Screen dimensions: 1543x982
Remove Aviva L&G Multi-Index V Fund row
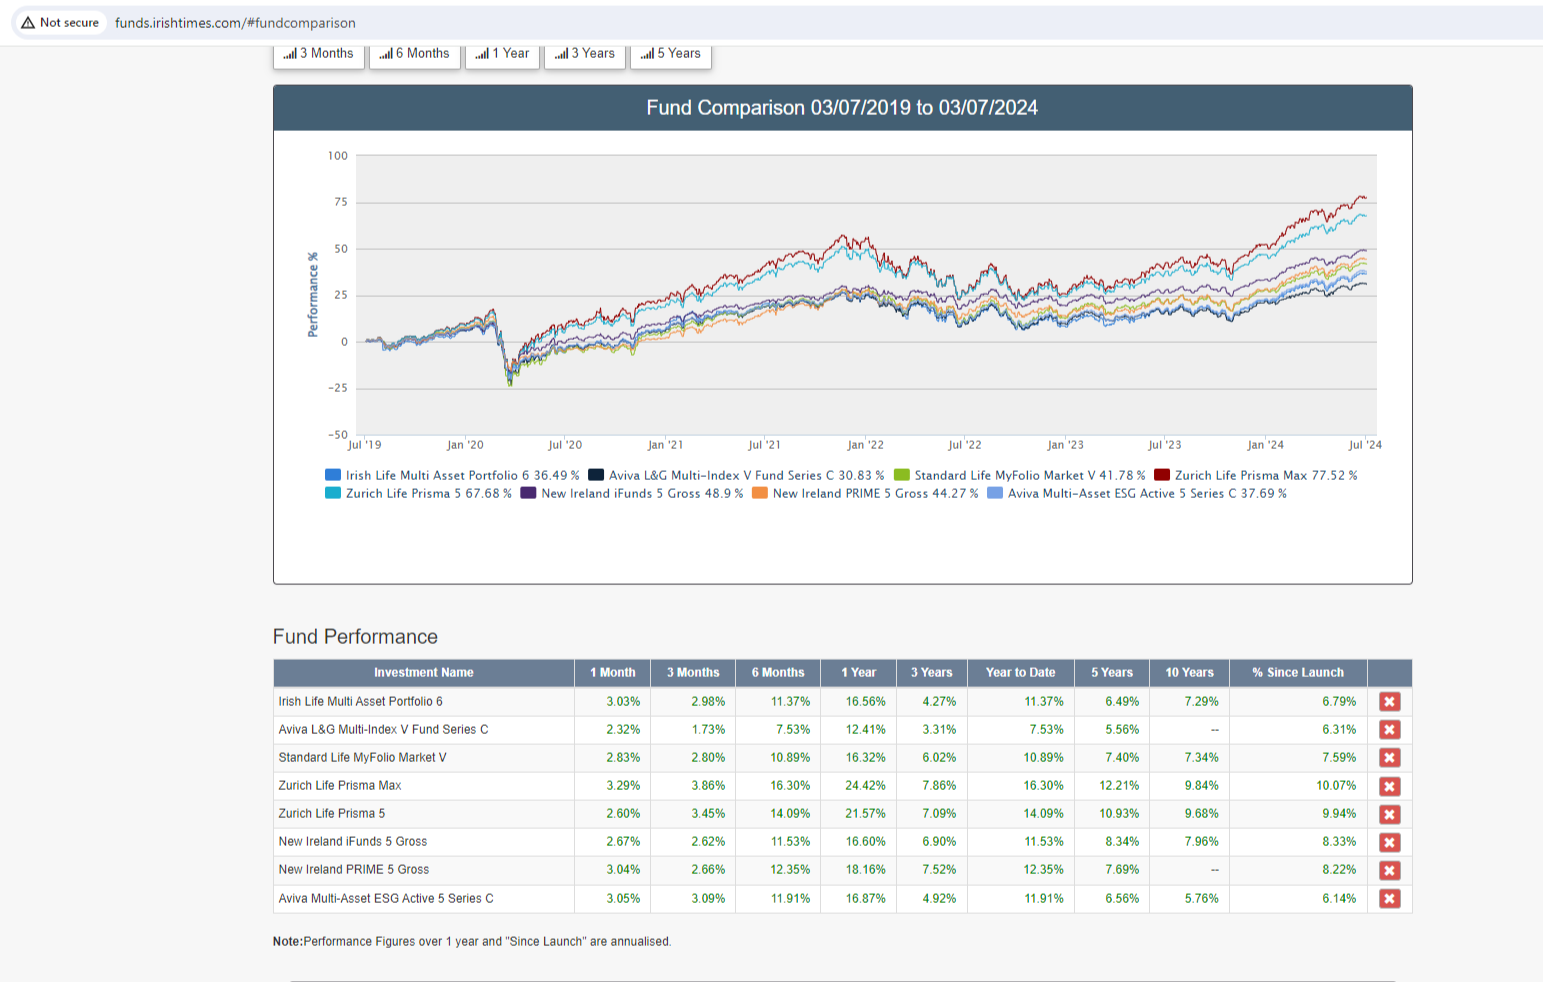[x=1389, y=730]
